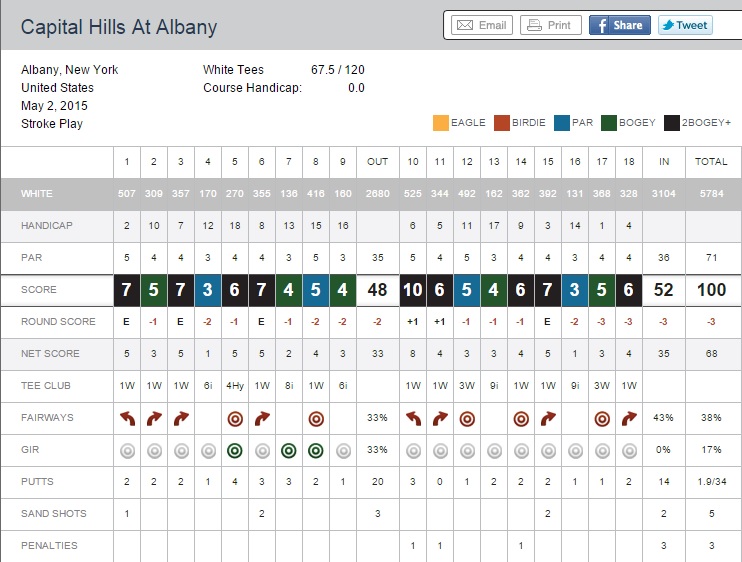Screen dimensions: 742x562
Task: Click the hole 10 score of 10
Action: click(x=413, y=290)
